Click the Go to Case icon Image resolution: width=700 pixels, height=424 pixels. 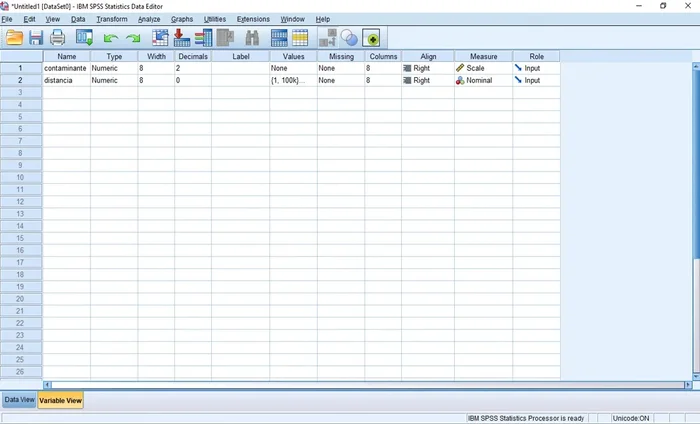[x=160, y=38]
